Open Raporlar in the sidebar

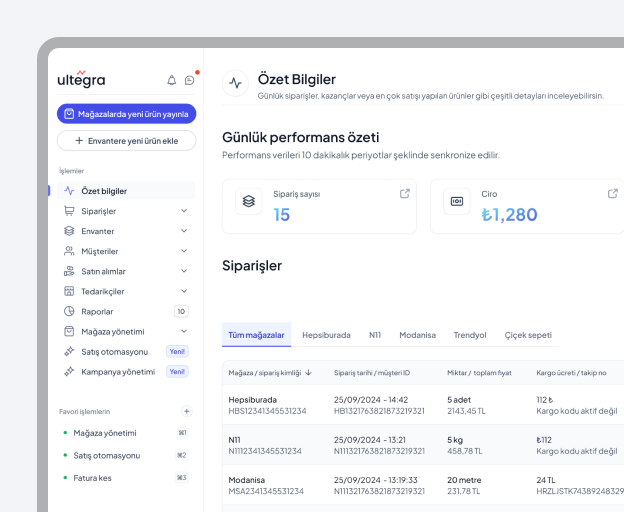click(97, 311)
